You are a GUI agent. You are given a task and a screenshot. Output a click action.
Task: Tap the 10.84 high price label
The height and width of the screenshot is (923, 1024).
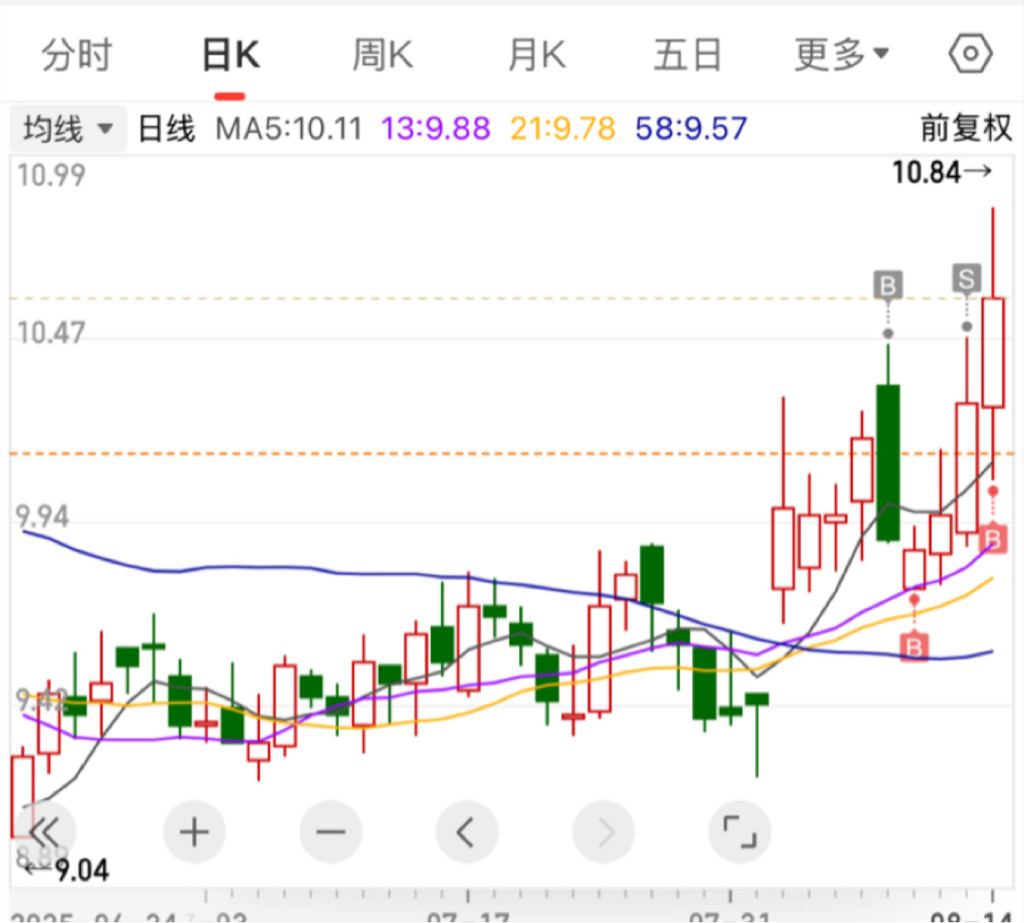942,172
